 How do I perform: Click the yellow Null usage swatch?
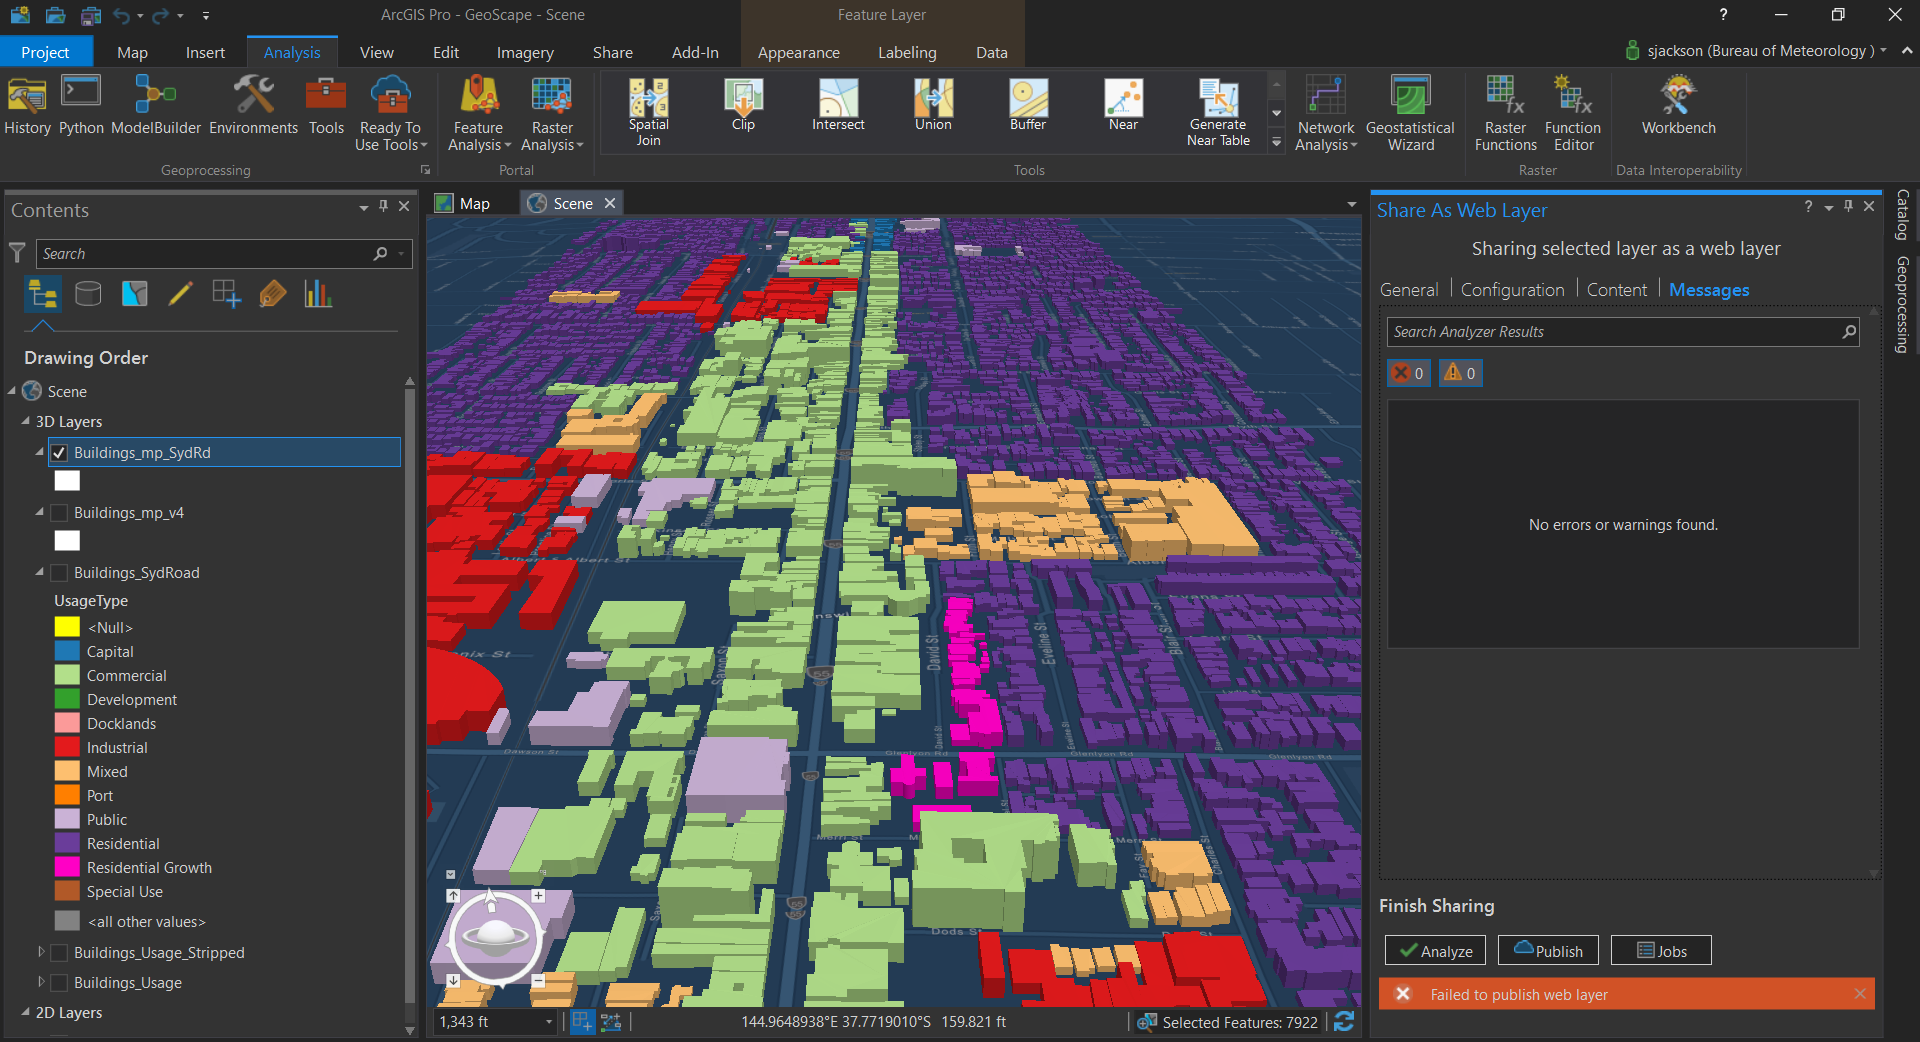[67, 627]
